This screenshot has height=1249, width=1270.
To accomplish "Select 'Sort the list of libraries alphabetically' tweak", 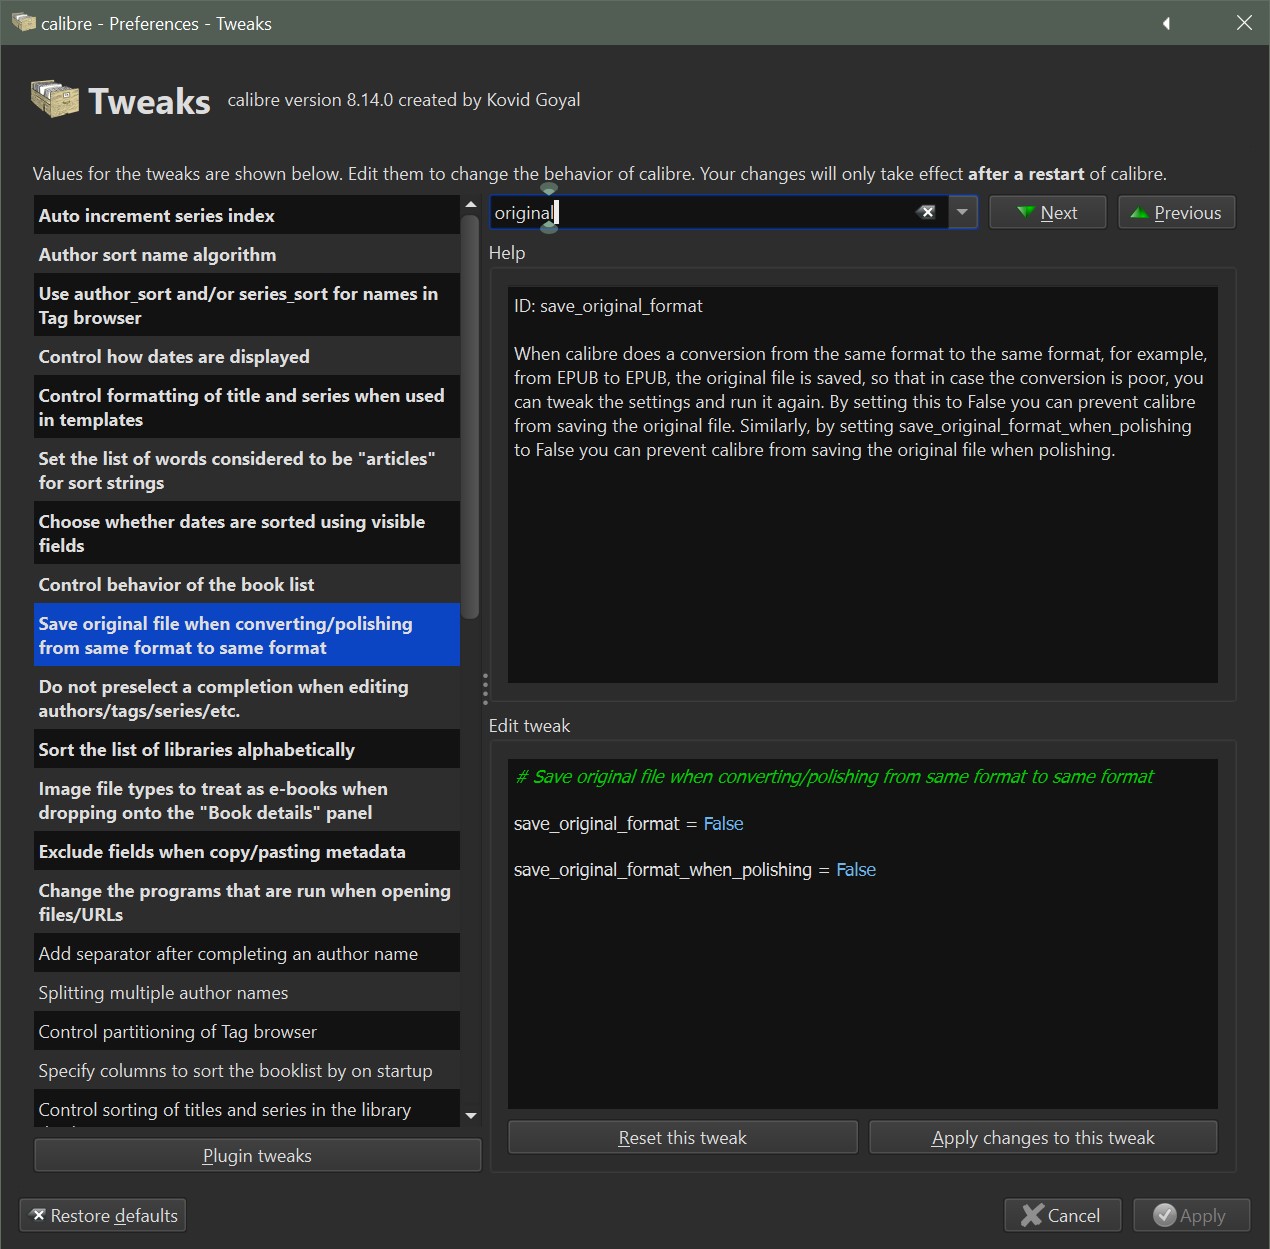I will [x=247, y=749].
